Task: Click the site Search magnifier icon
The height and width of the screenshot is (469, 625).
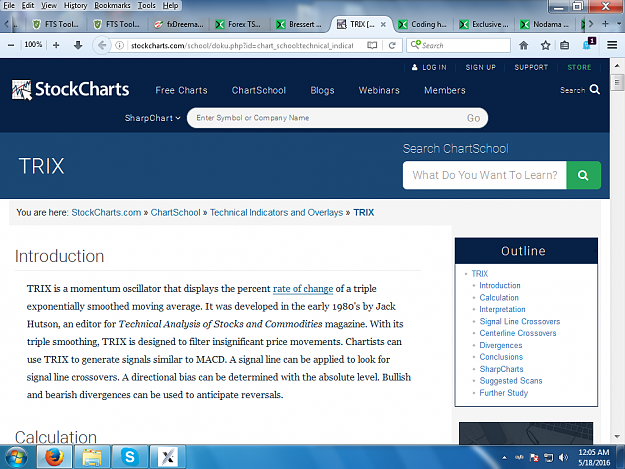Action: [595, 89]
